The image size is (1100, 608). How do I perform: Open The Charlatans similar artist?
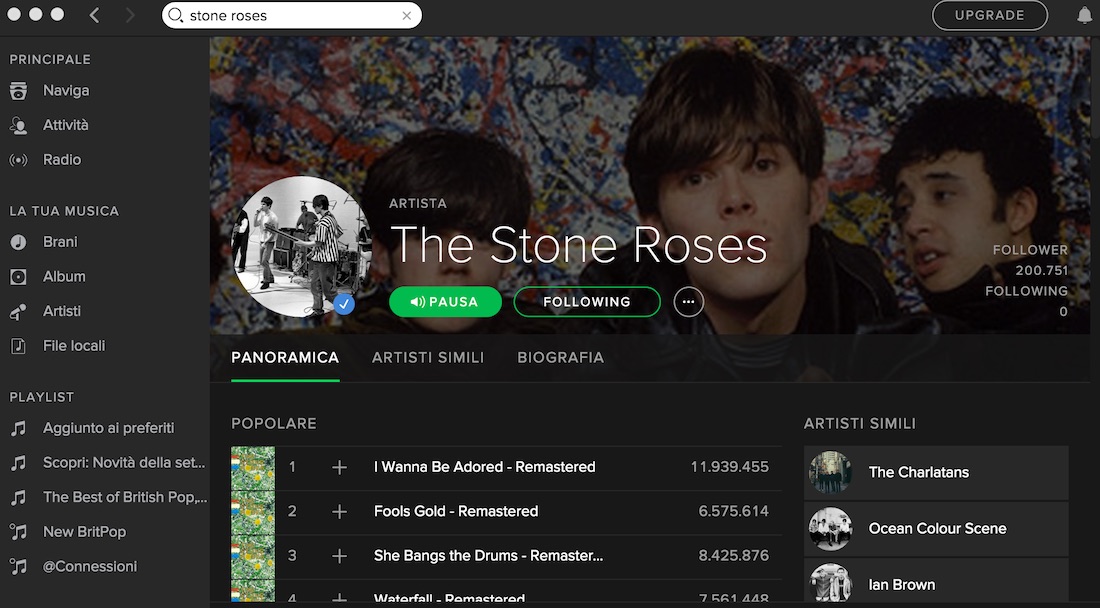[918, 472]
